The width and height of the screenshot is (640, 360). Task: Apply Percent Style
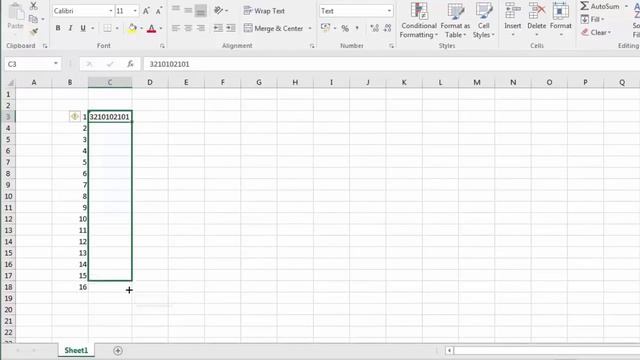pyautogui.click(x=345, y=28)
